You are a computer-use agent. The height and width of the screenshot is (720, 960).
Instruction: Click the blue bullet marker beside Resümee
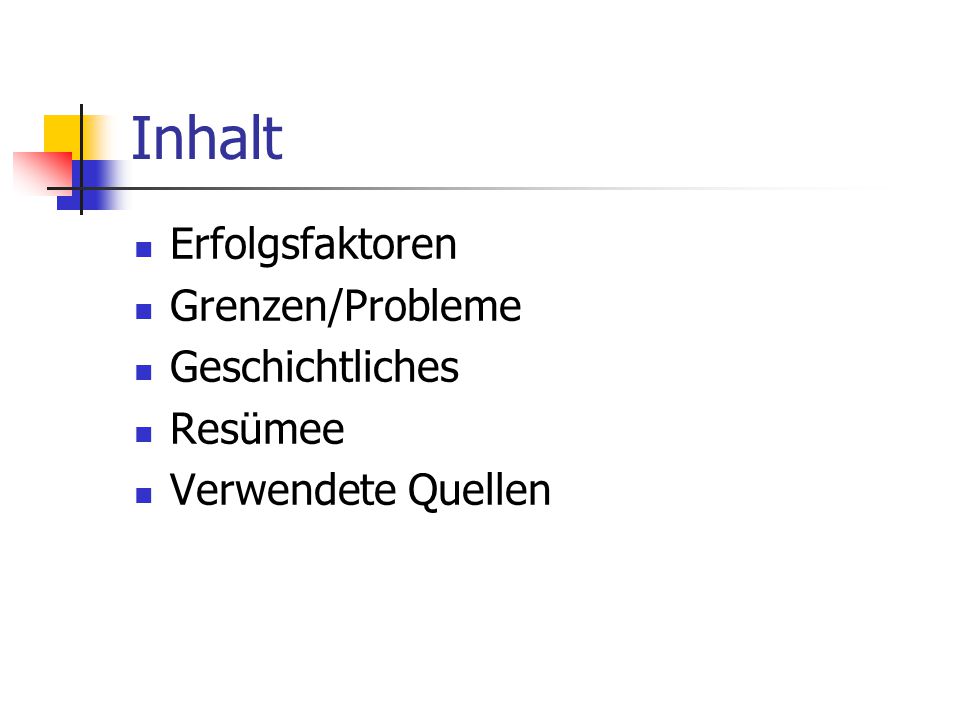(x=144, y=434)
